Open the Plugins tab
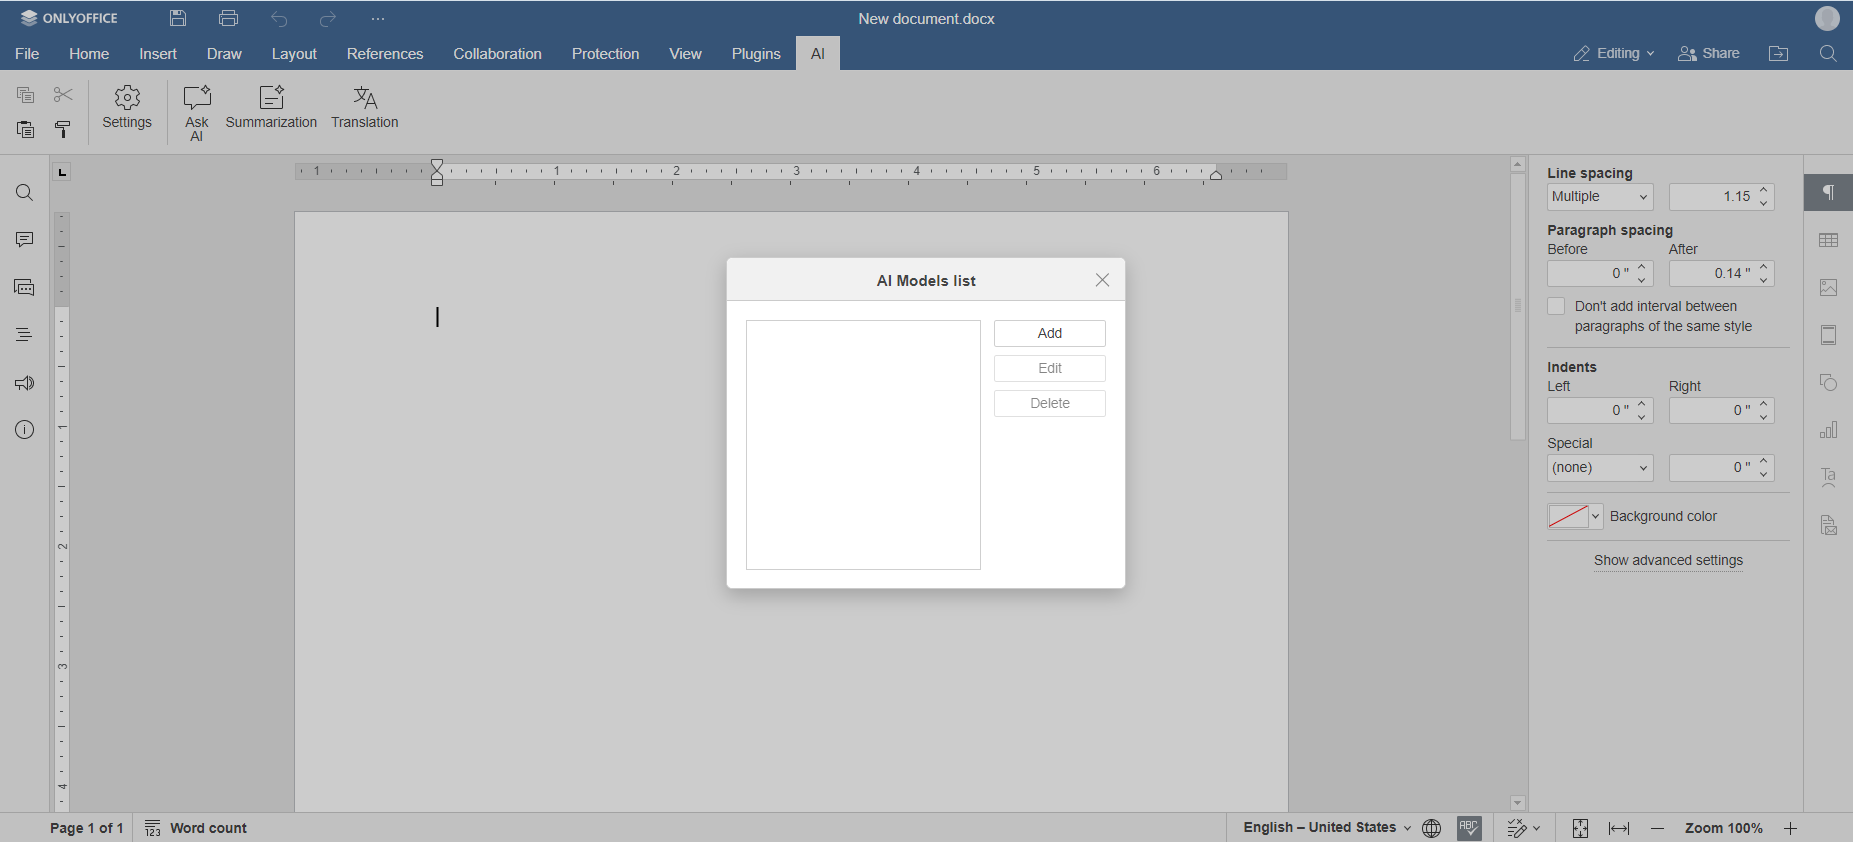 (756, 54)
